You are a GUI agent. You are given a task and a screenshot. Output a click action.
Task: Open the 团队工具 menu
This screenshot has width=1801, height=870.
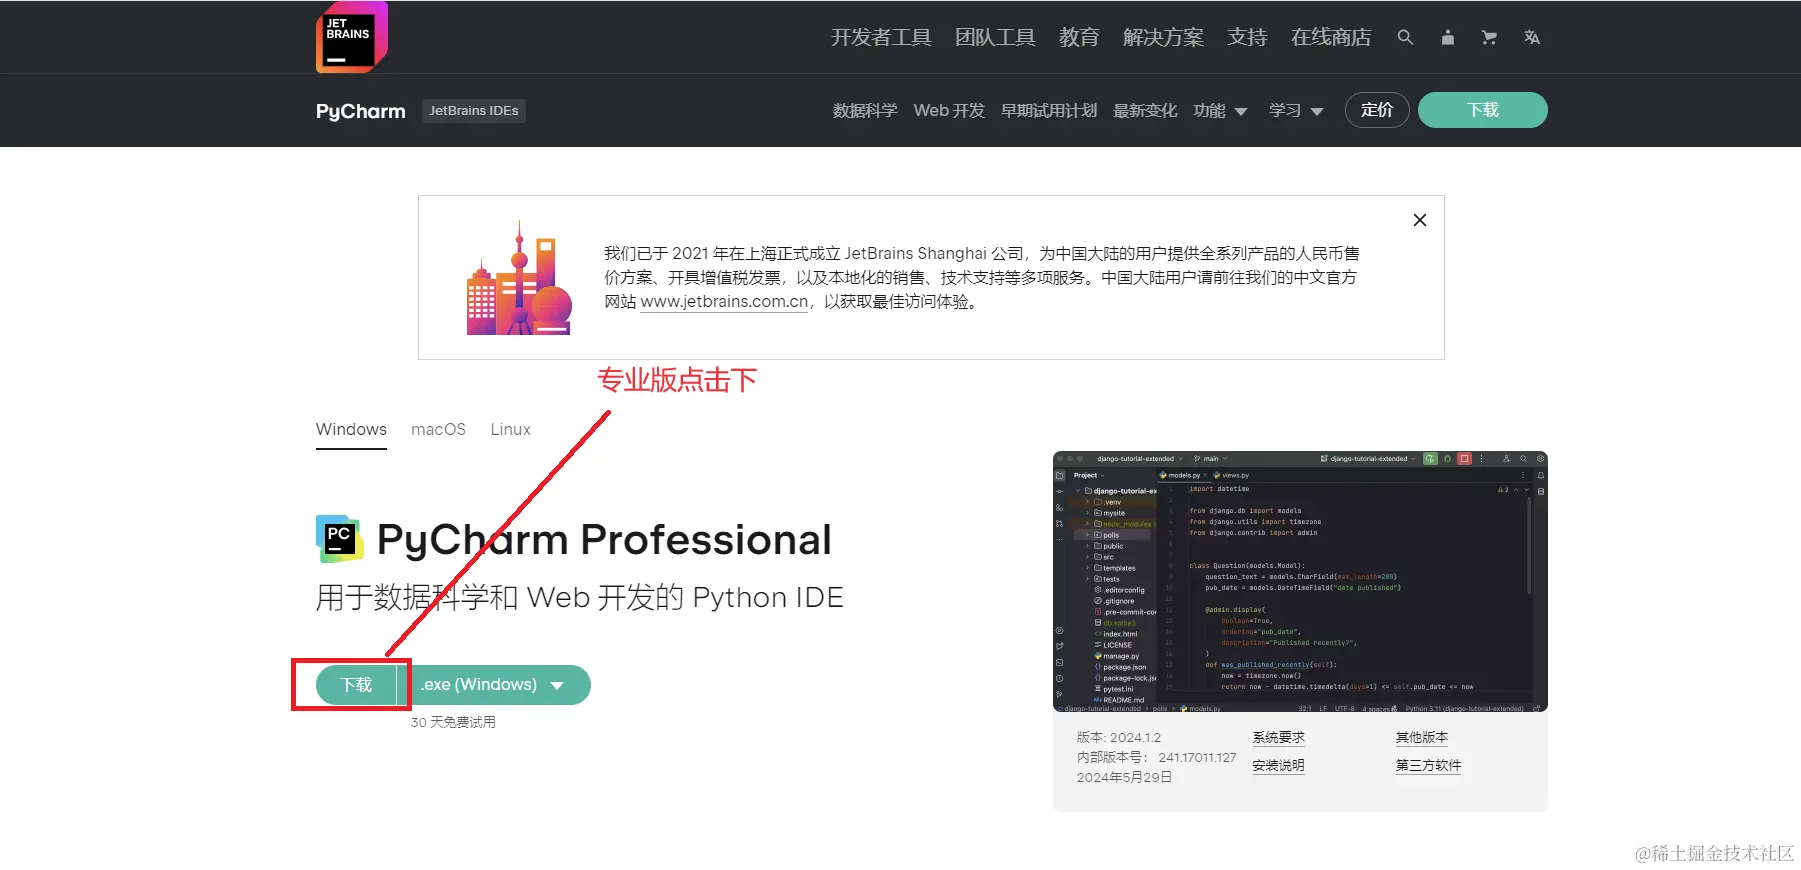995,37
